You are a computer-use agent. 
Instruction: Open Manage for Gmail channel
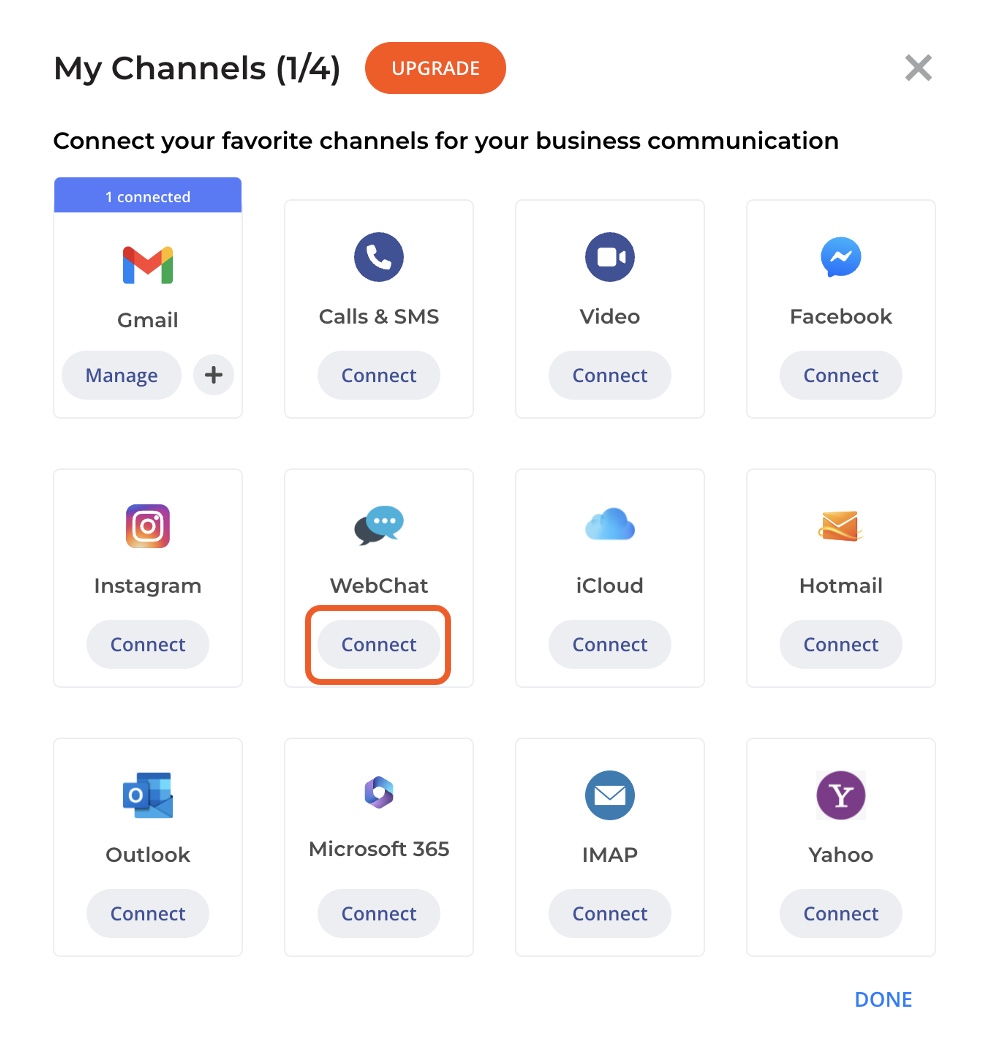point(121,375)
